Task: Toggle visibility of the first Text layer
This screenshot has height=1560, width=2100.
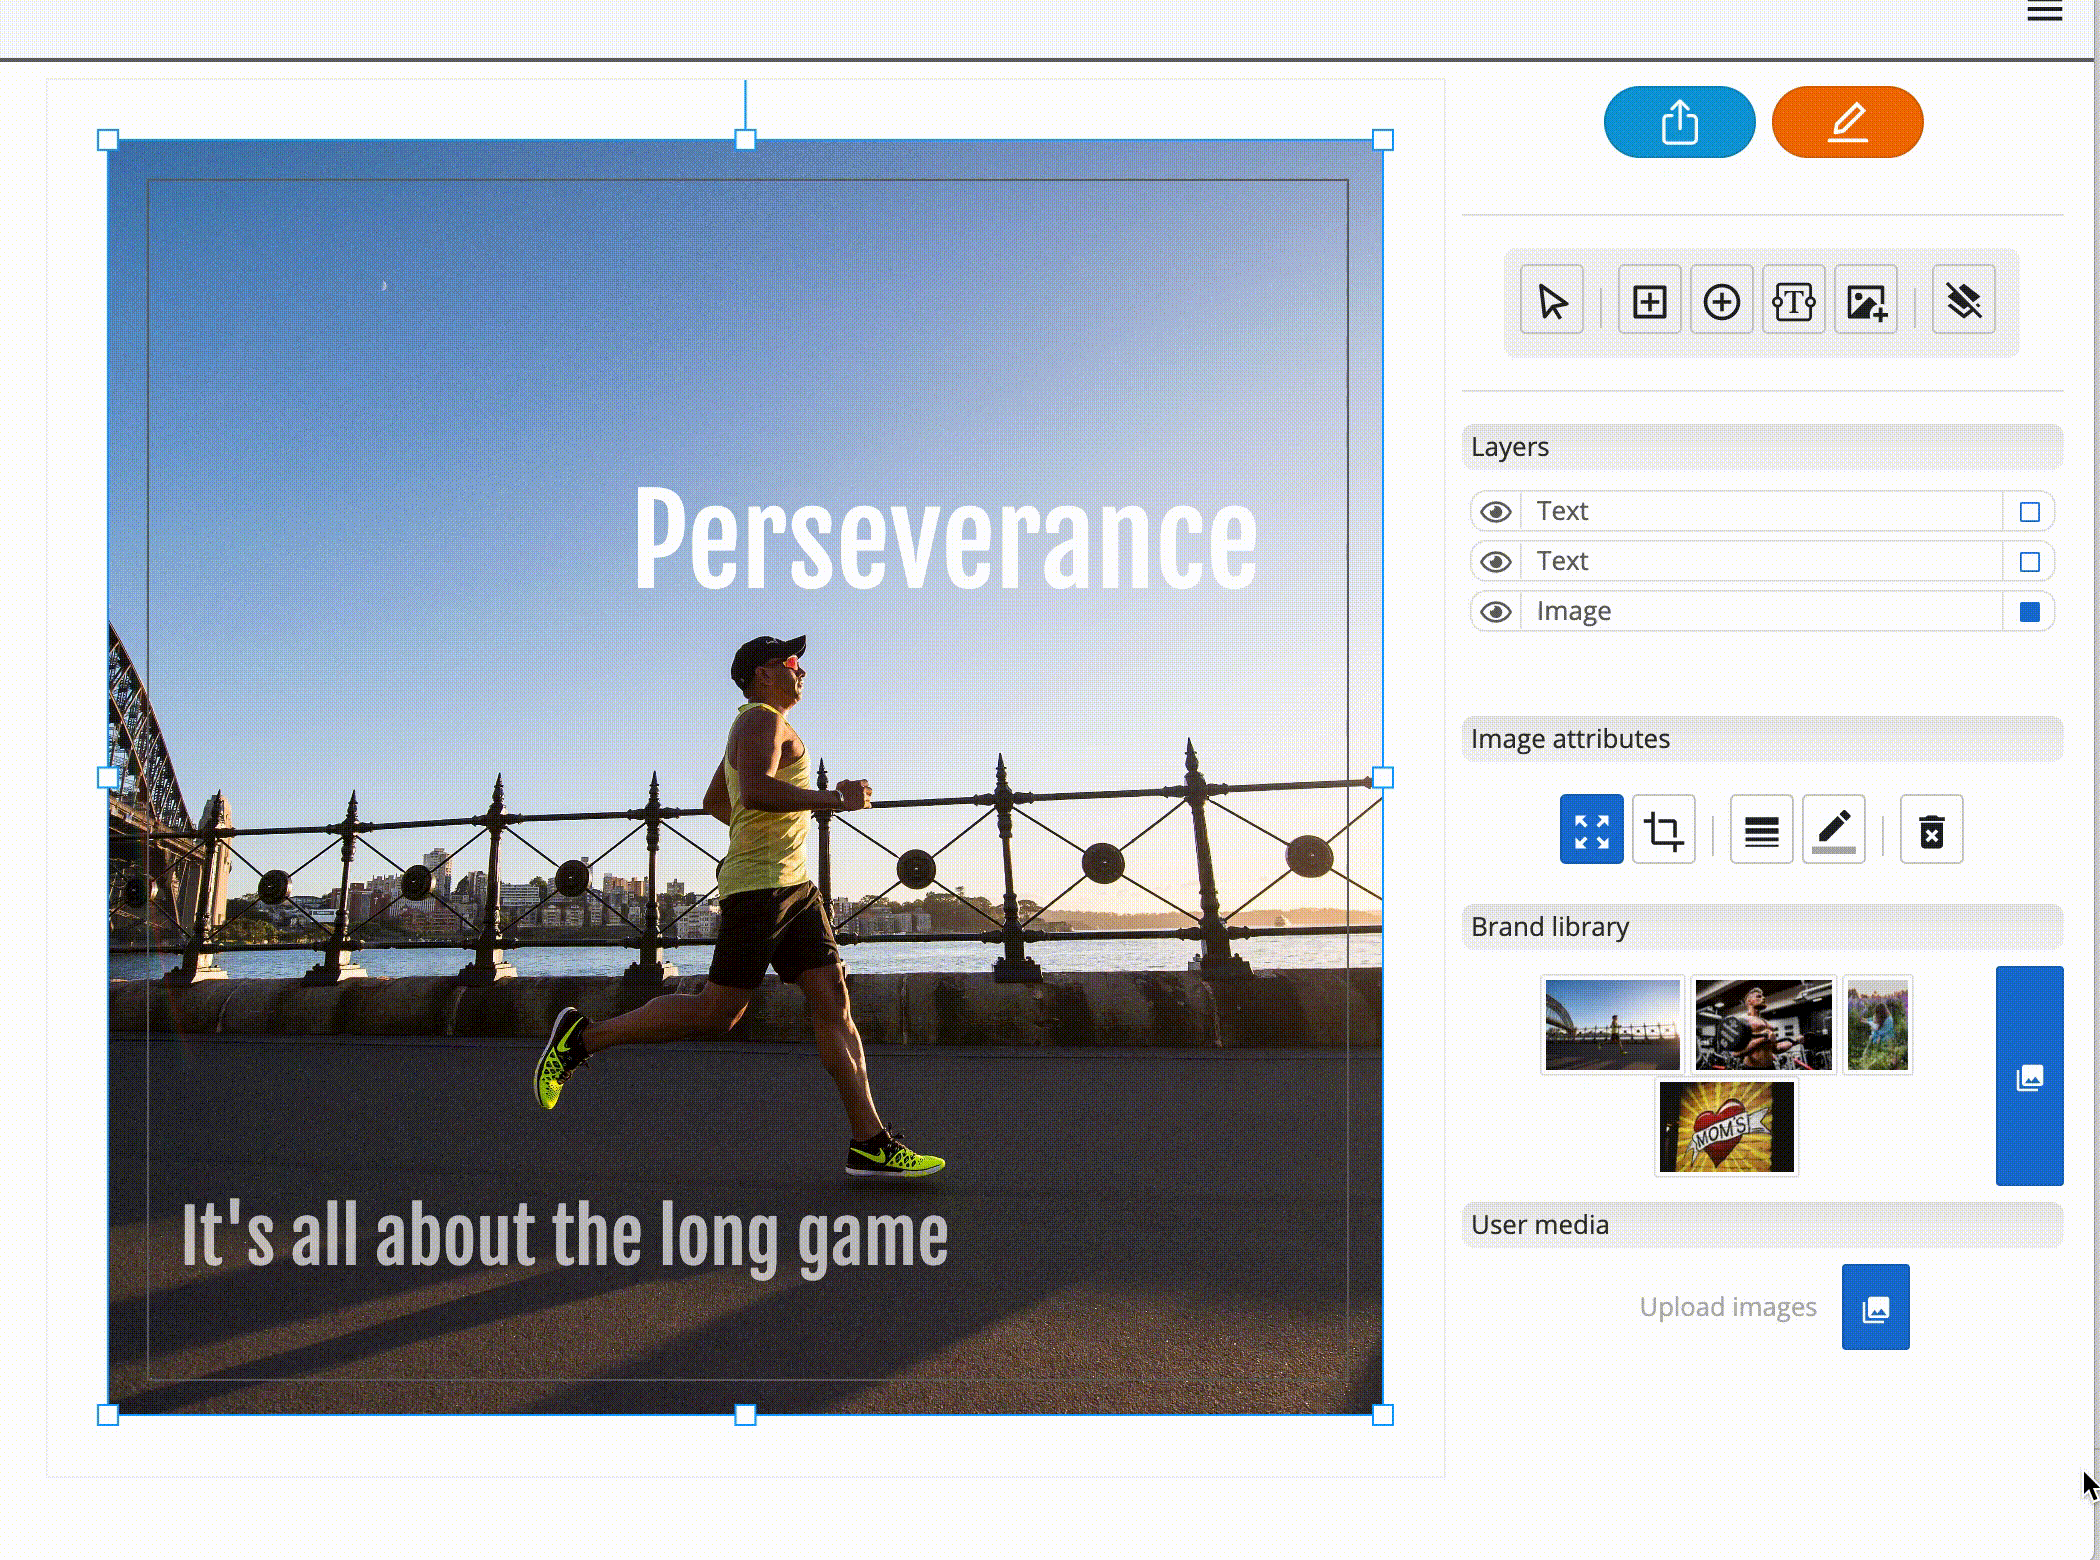Action: pos(1496,512)
